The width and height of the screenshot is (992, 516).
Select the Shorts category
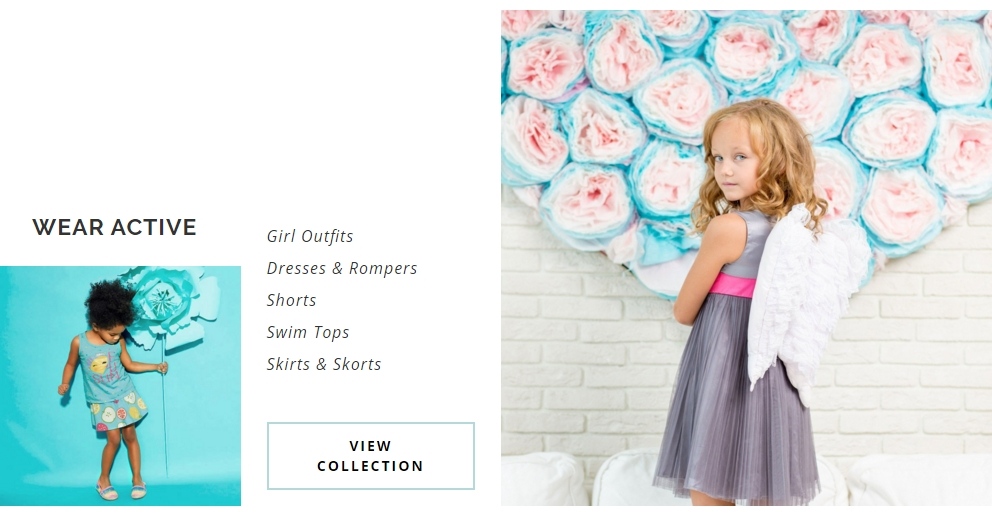tap(291, 300)
